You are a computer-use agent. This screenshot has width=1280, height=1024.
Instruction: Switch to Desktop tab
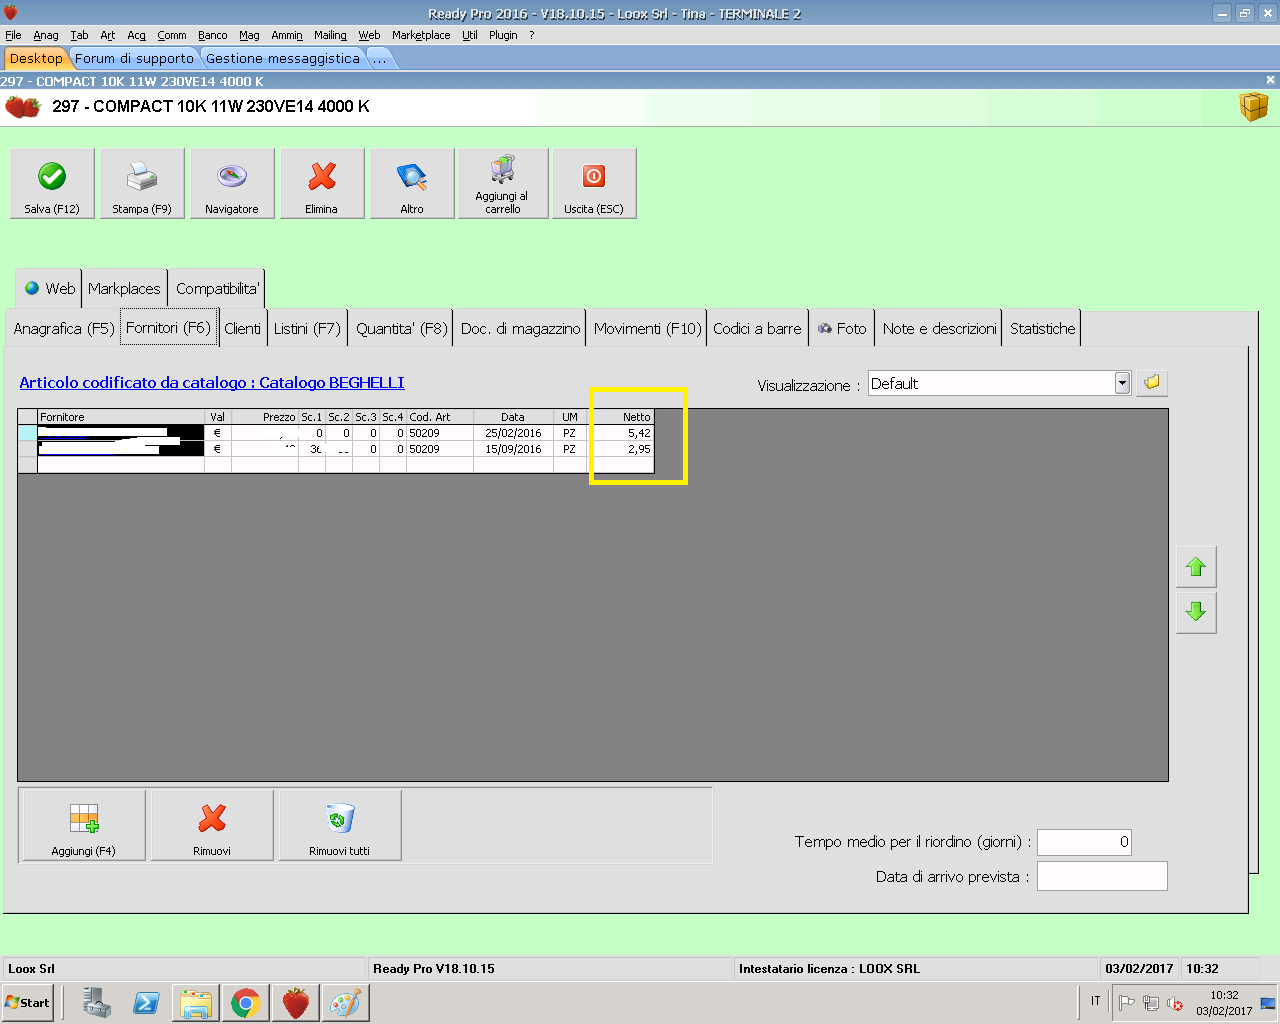click(x=36, y=58)
